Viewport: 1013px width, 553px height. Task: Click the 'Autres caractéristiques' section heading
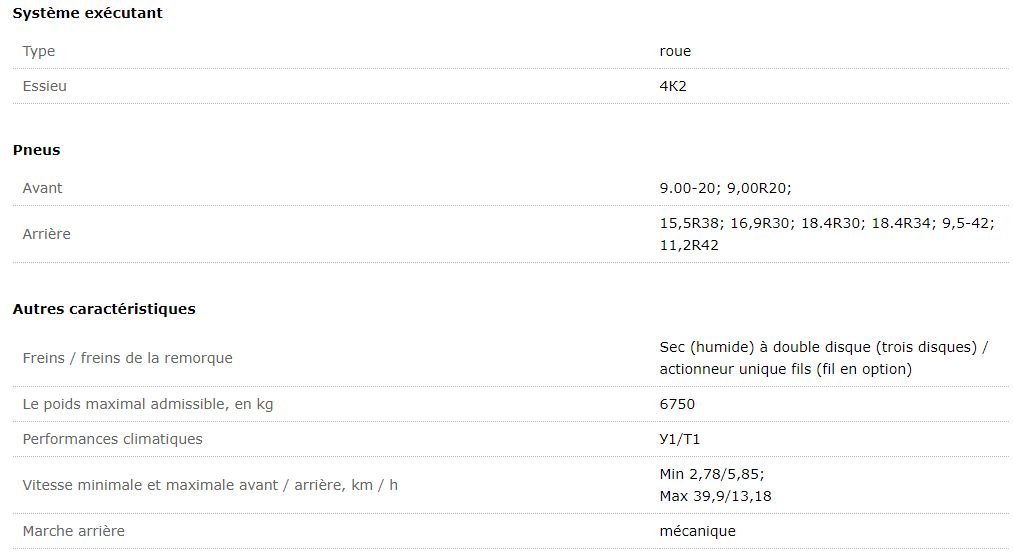pyautogui.click(x=104, y=309)
